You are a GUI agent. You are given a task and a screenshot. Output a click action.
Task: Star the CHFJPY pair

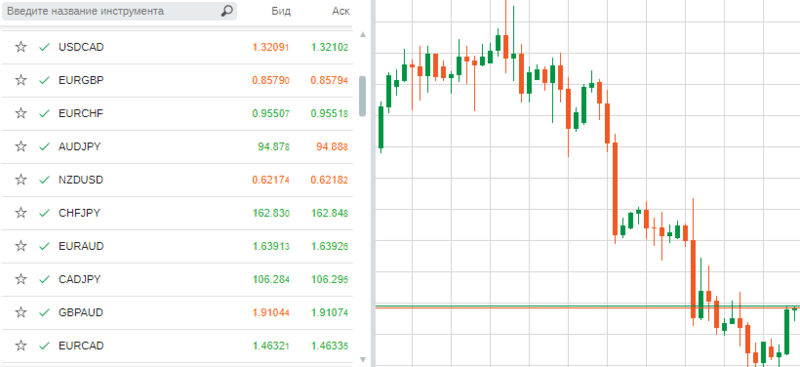pyautogui.click(x=20, y=213)
